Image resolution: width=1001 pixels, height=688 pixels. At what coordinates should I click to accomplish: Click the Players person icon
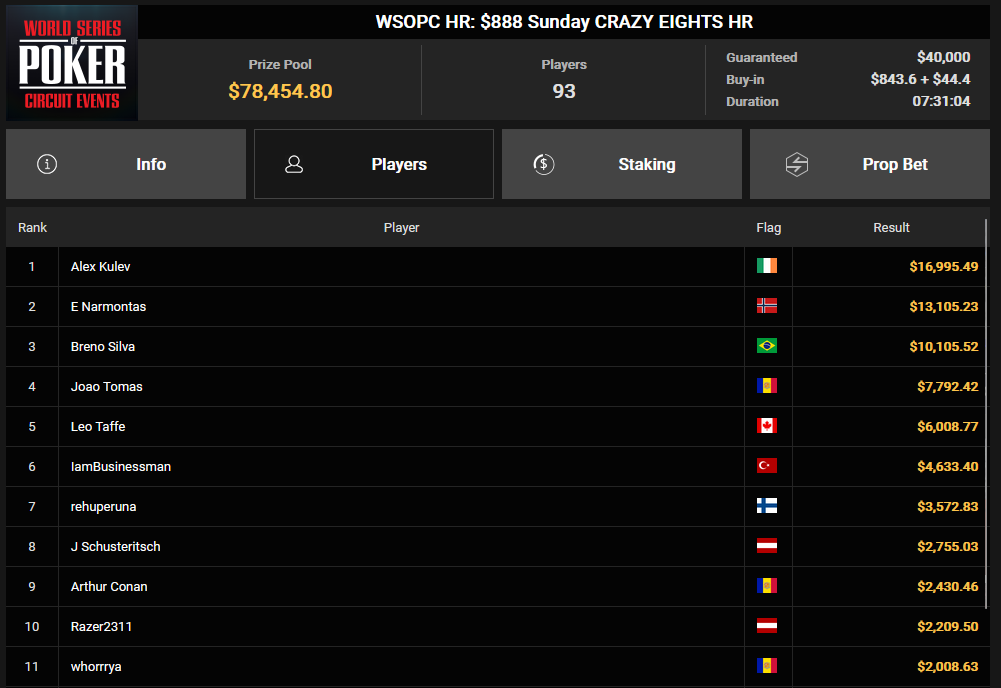click(x=294, y=164)
